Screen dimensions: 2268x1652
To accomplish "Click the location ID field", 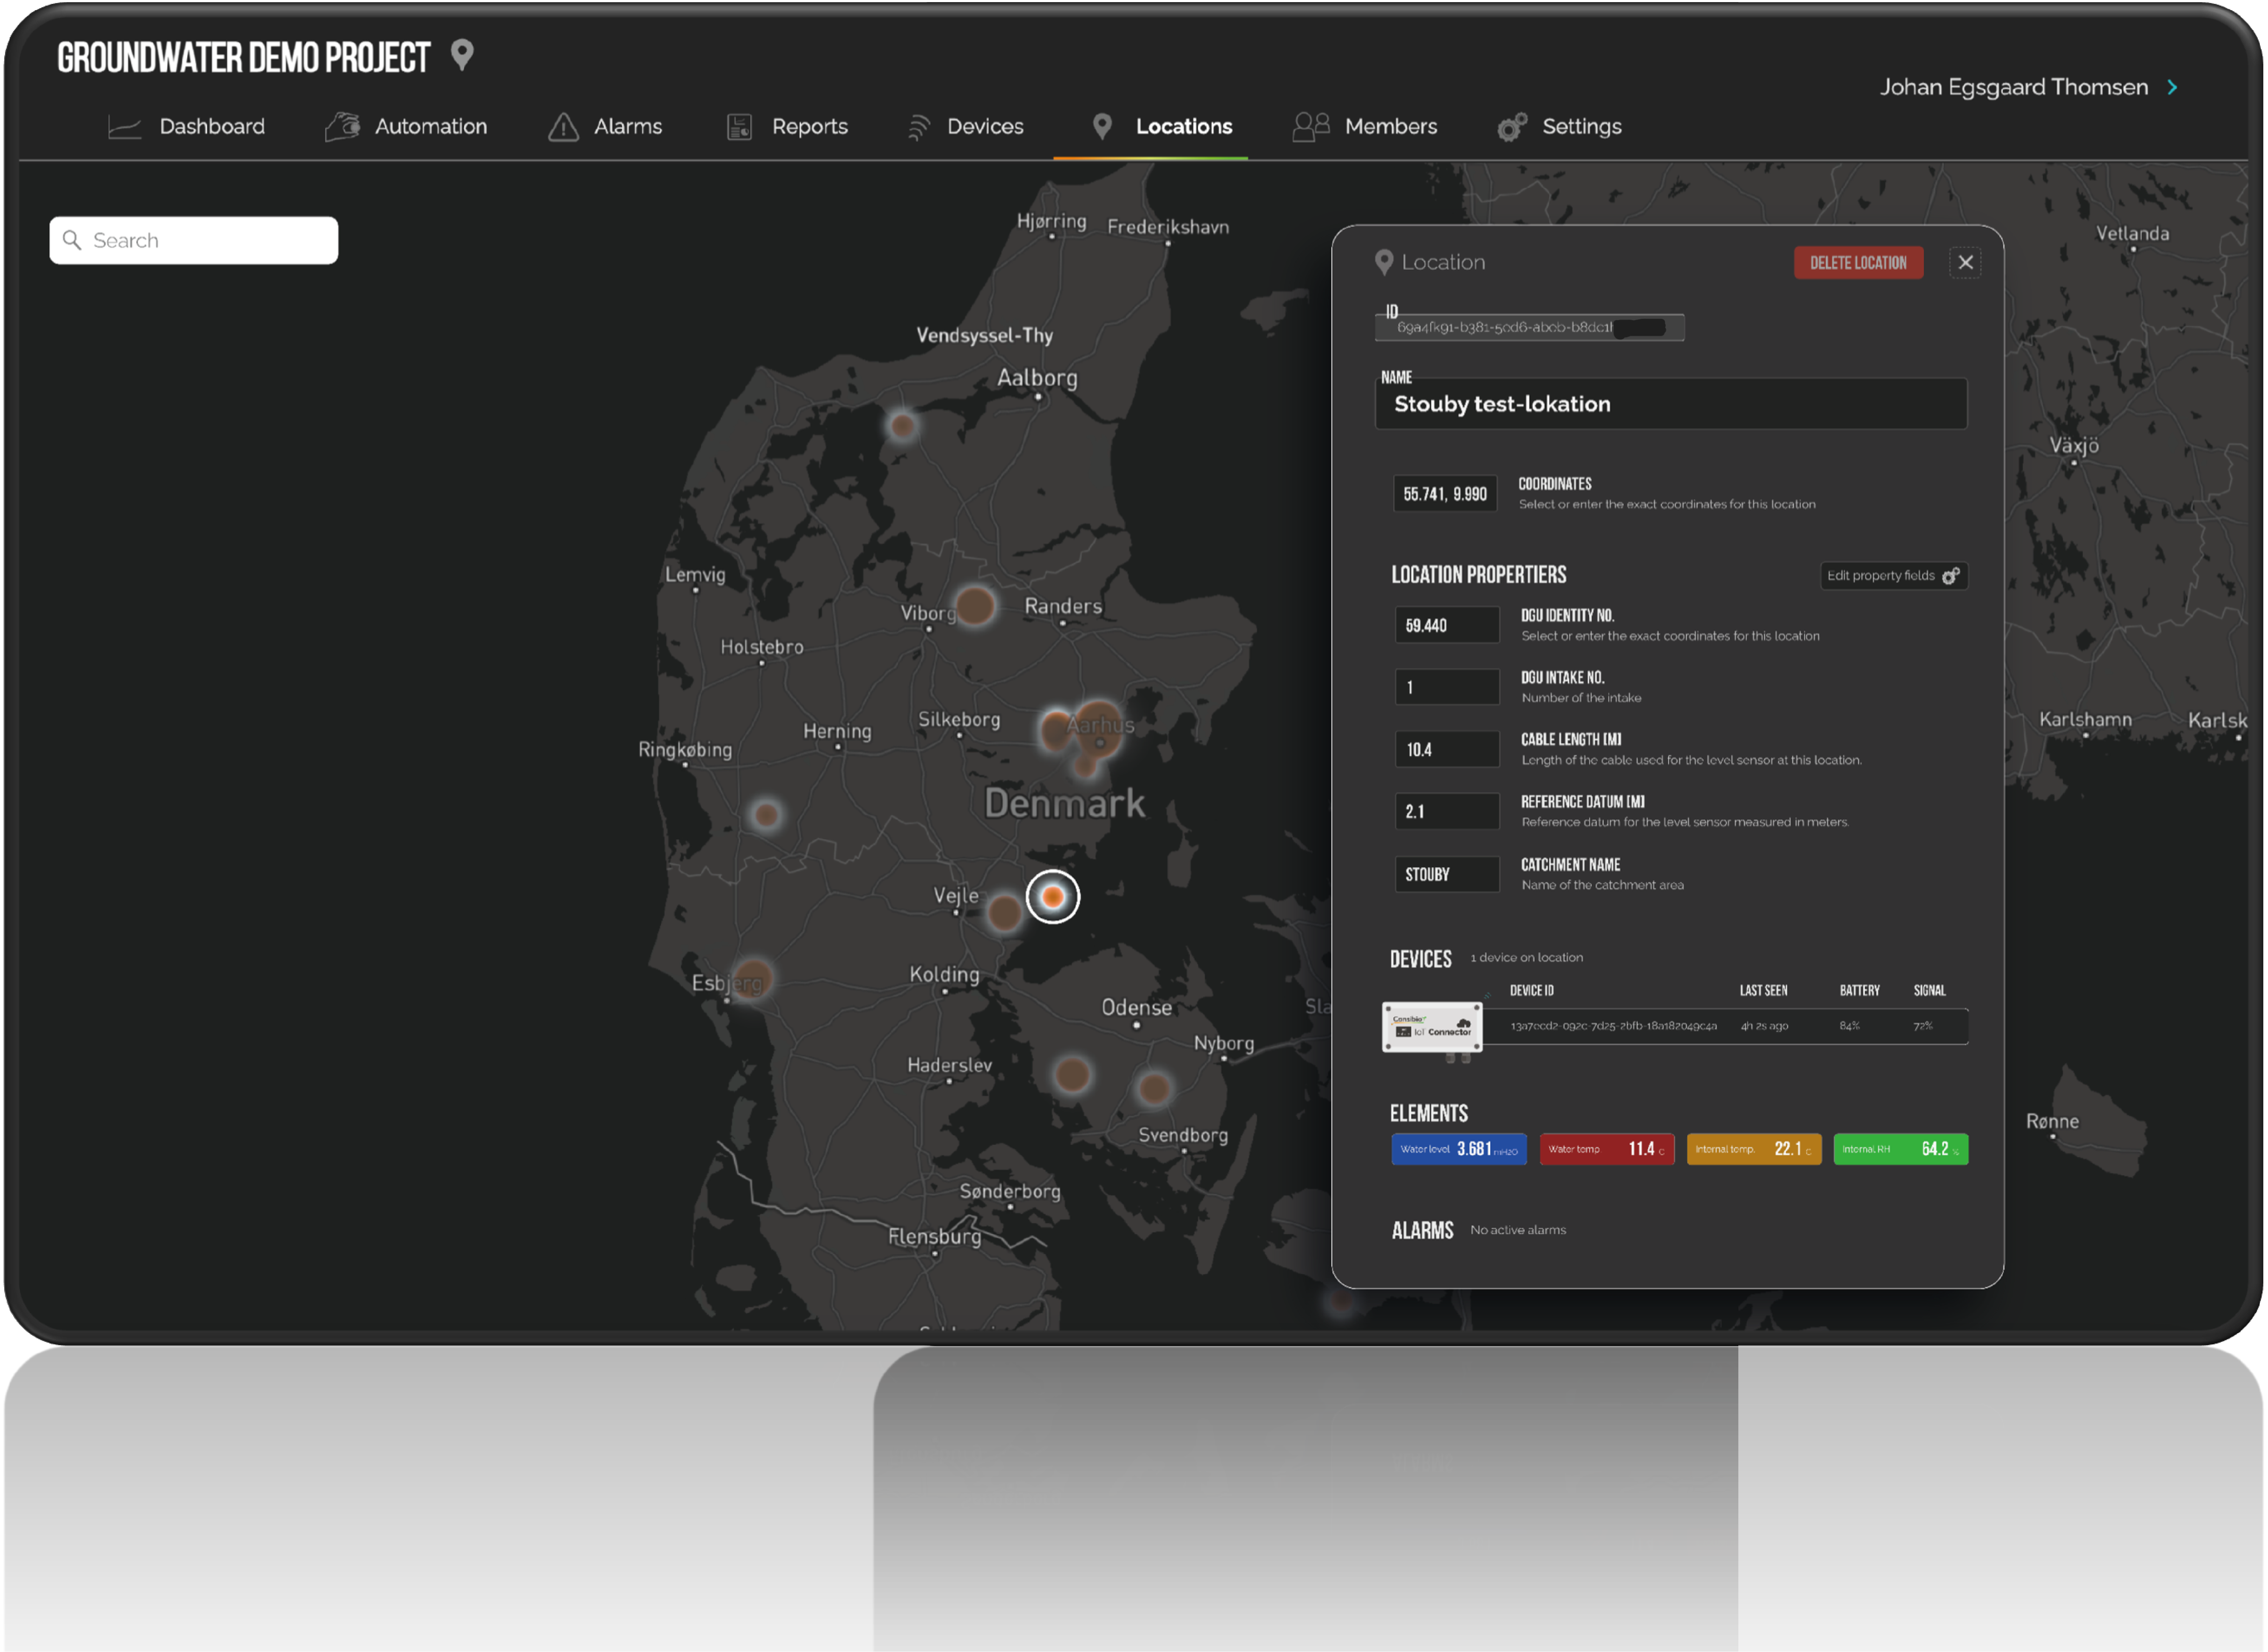I will pyautogui.click(x=1530, y=328).
